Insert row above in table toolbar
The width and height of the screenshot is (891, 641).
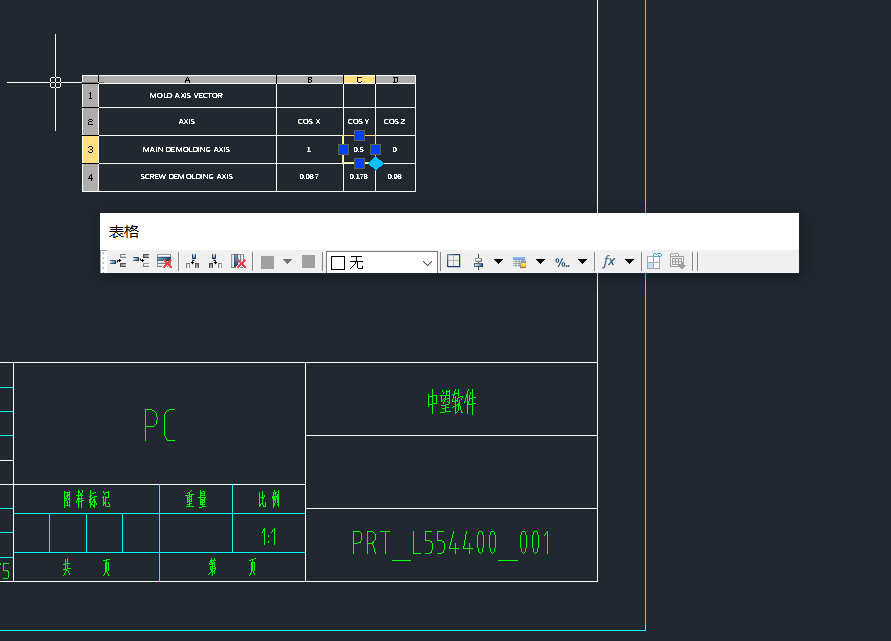(118, 261)
